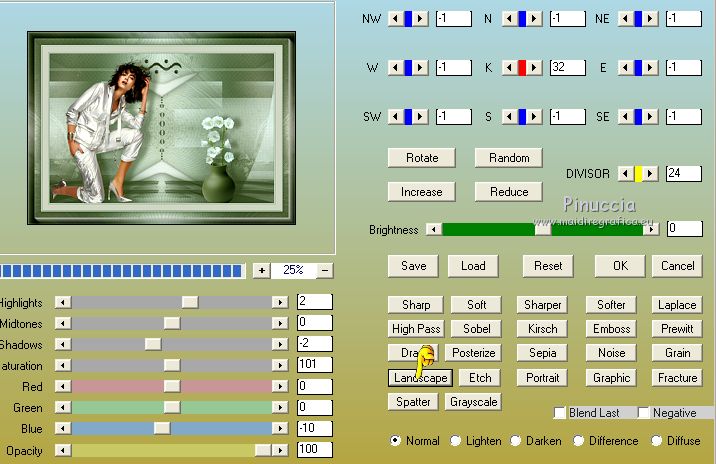Decrease the DIVISOR with left arrow
Screen dimensions: 716x464
click(625, 174)
